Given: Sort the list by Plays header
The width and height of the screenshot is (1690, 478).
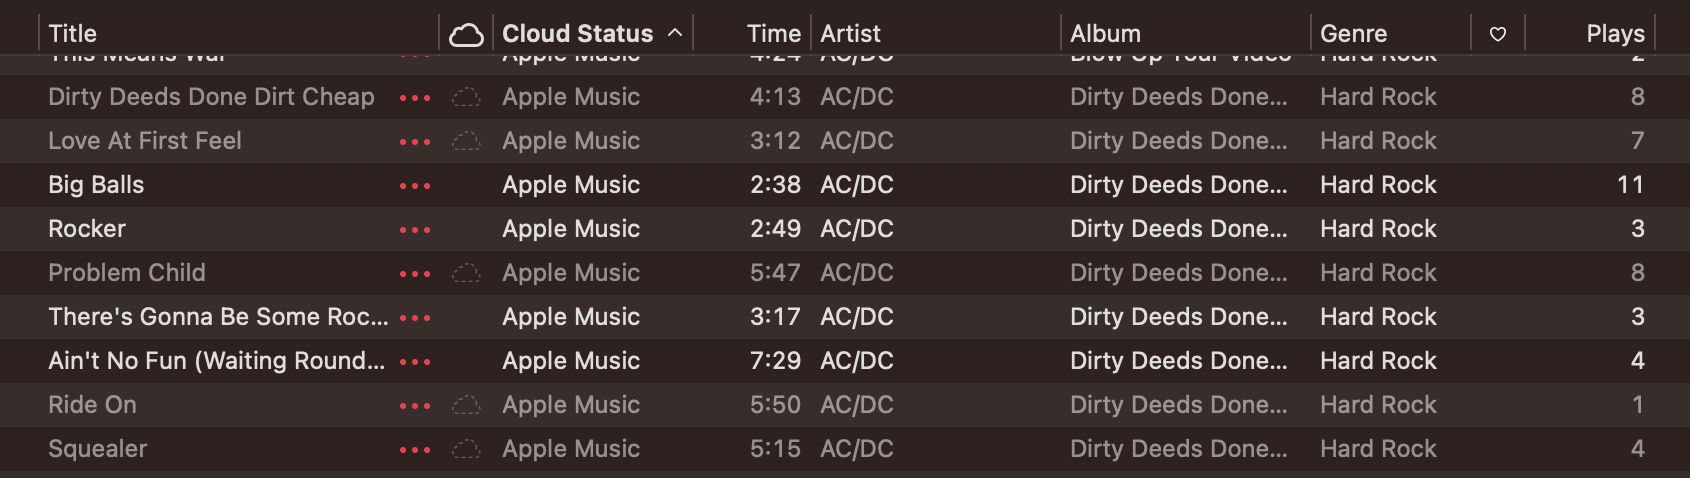Looking at the screenshot, I should coord(1614,34).
